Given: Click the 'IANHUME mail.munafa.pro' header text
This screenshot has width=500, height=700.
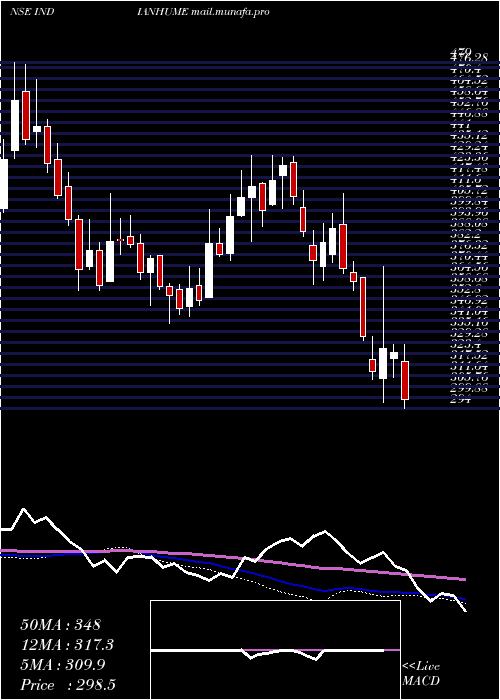Looking at the screenshot, I should [204, 12].
